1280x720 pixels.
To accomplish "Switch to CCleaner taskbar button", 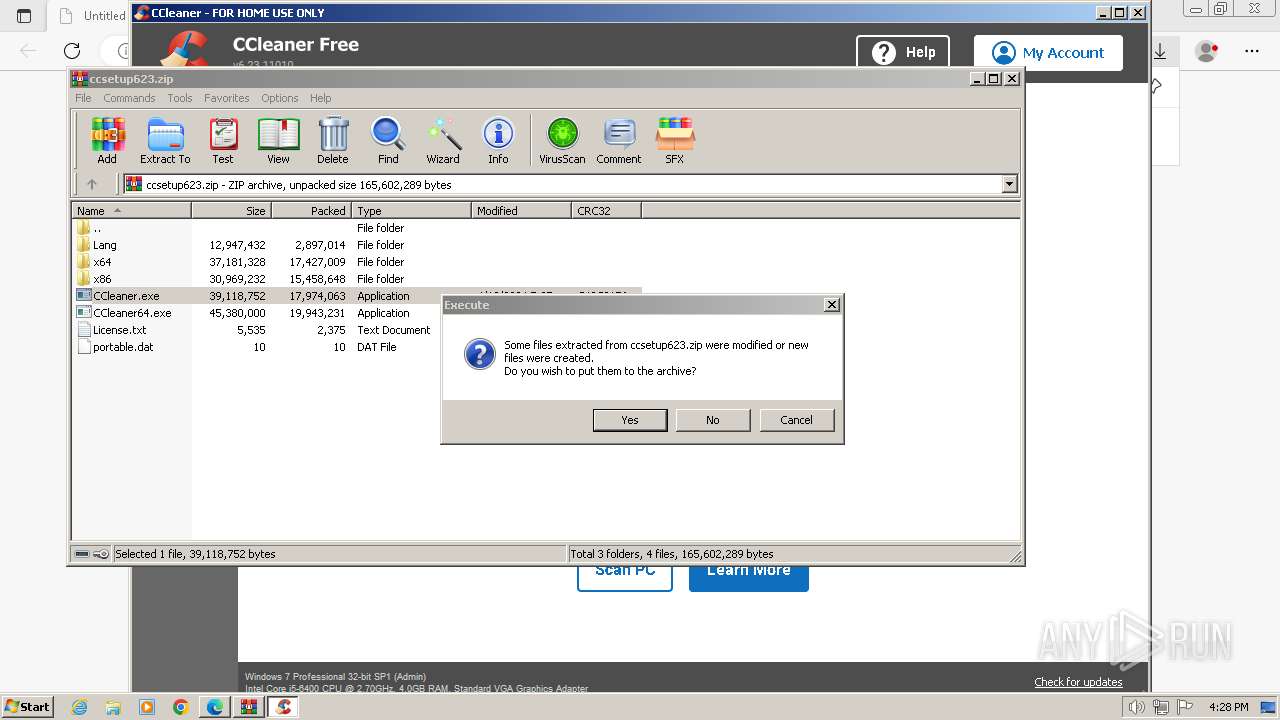I will (x=284, y=707).
